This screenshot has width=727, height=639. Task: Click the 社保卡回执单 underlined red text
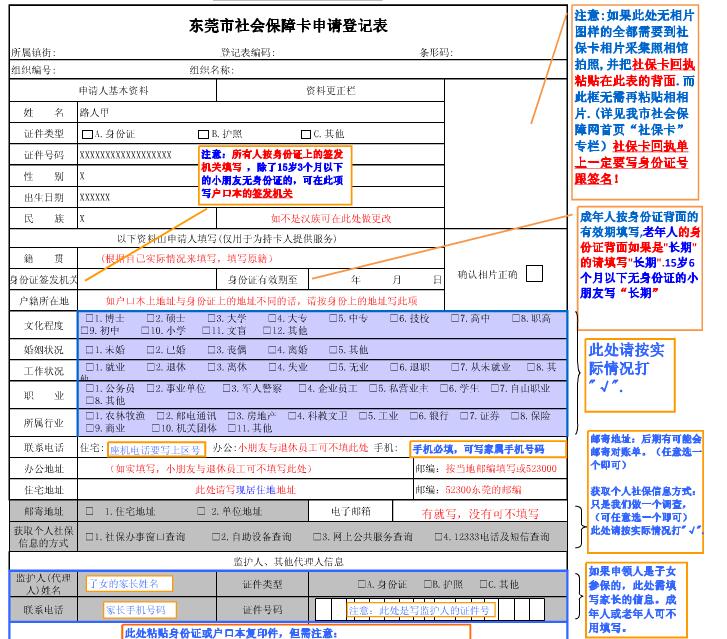pos(650,146)
